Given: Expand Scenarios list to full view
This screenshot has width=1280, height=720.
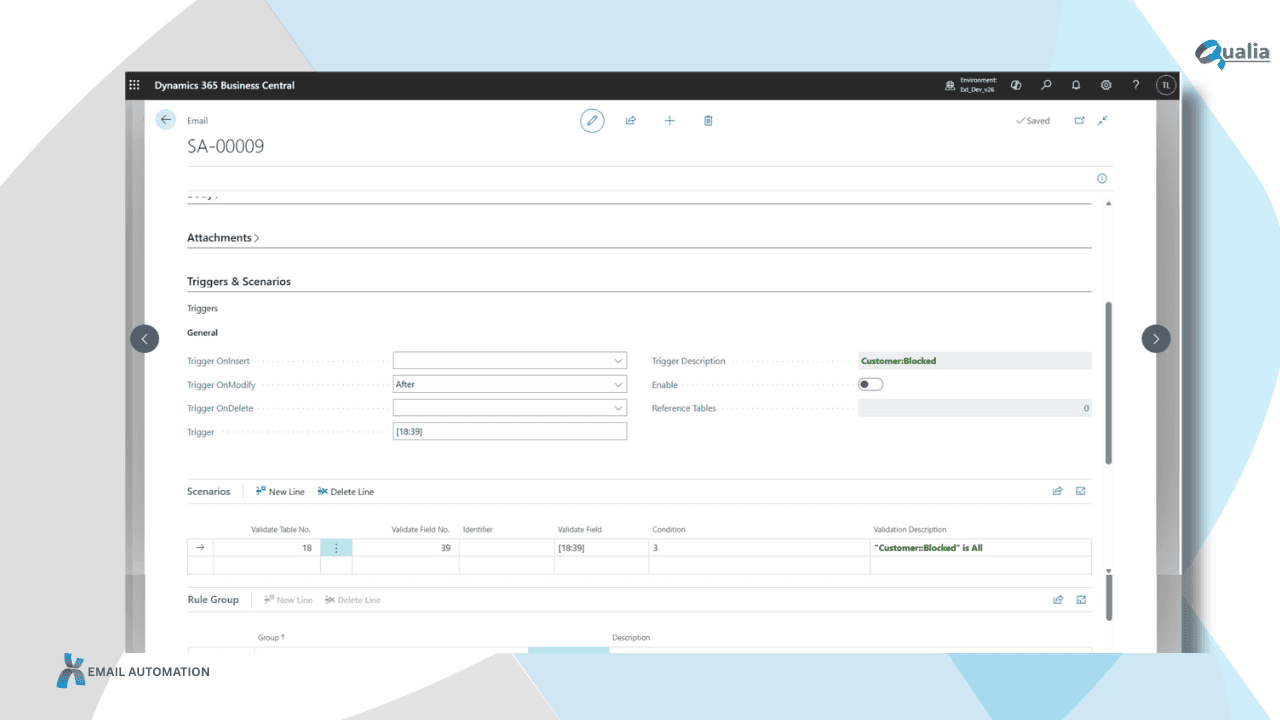Looking at the screenshot, I should click(1081, 491).
